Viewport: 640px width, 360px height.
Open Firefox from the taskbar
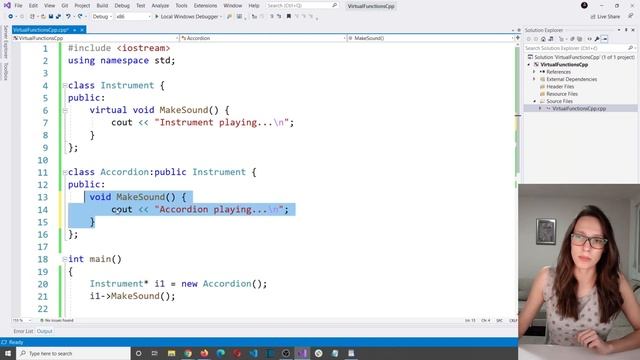204,353
